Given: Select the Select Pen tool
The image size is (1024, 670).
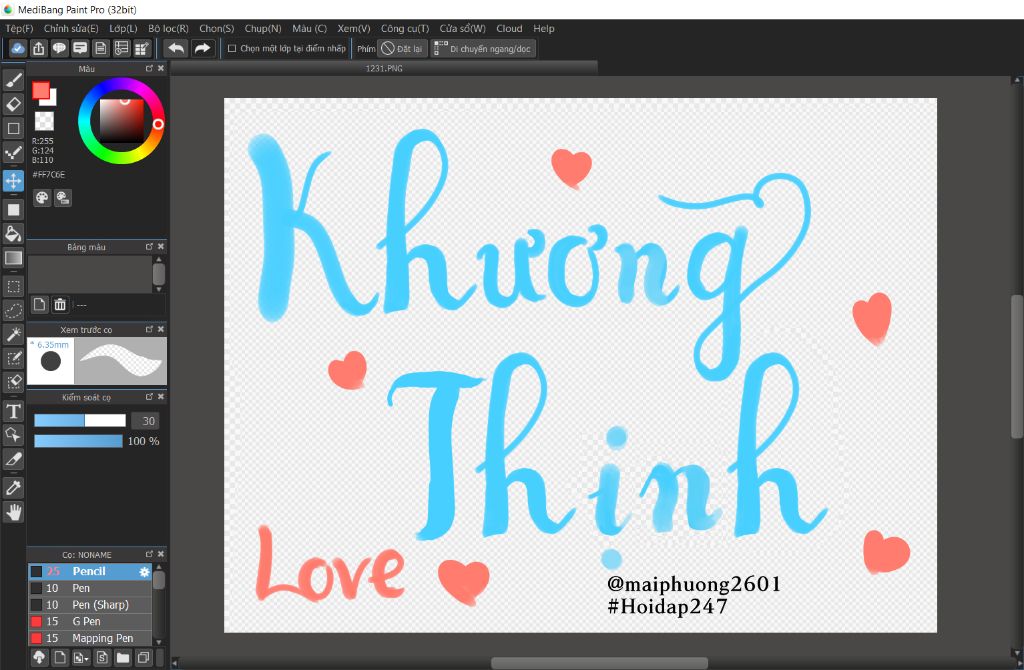Looking at the screenshot, I should coord(13,359).
